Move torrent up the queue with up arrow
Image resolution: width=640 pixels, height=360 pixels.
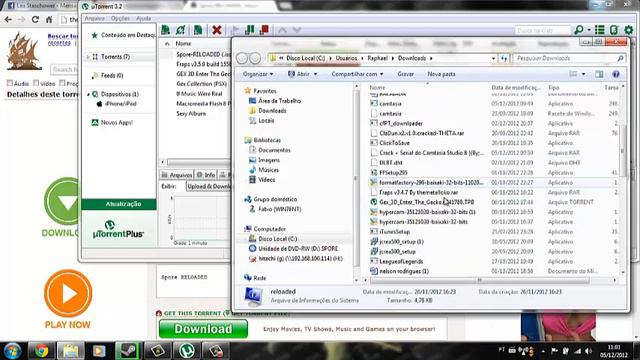click(x=282, y=30)
